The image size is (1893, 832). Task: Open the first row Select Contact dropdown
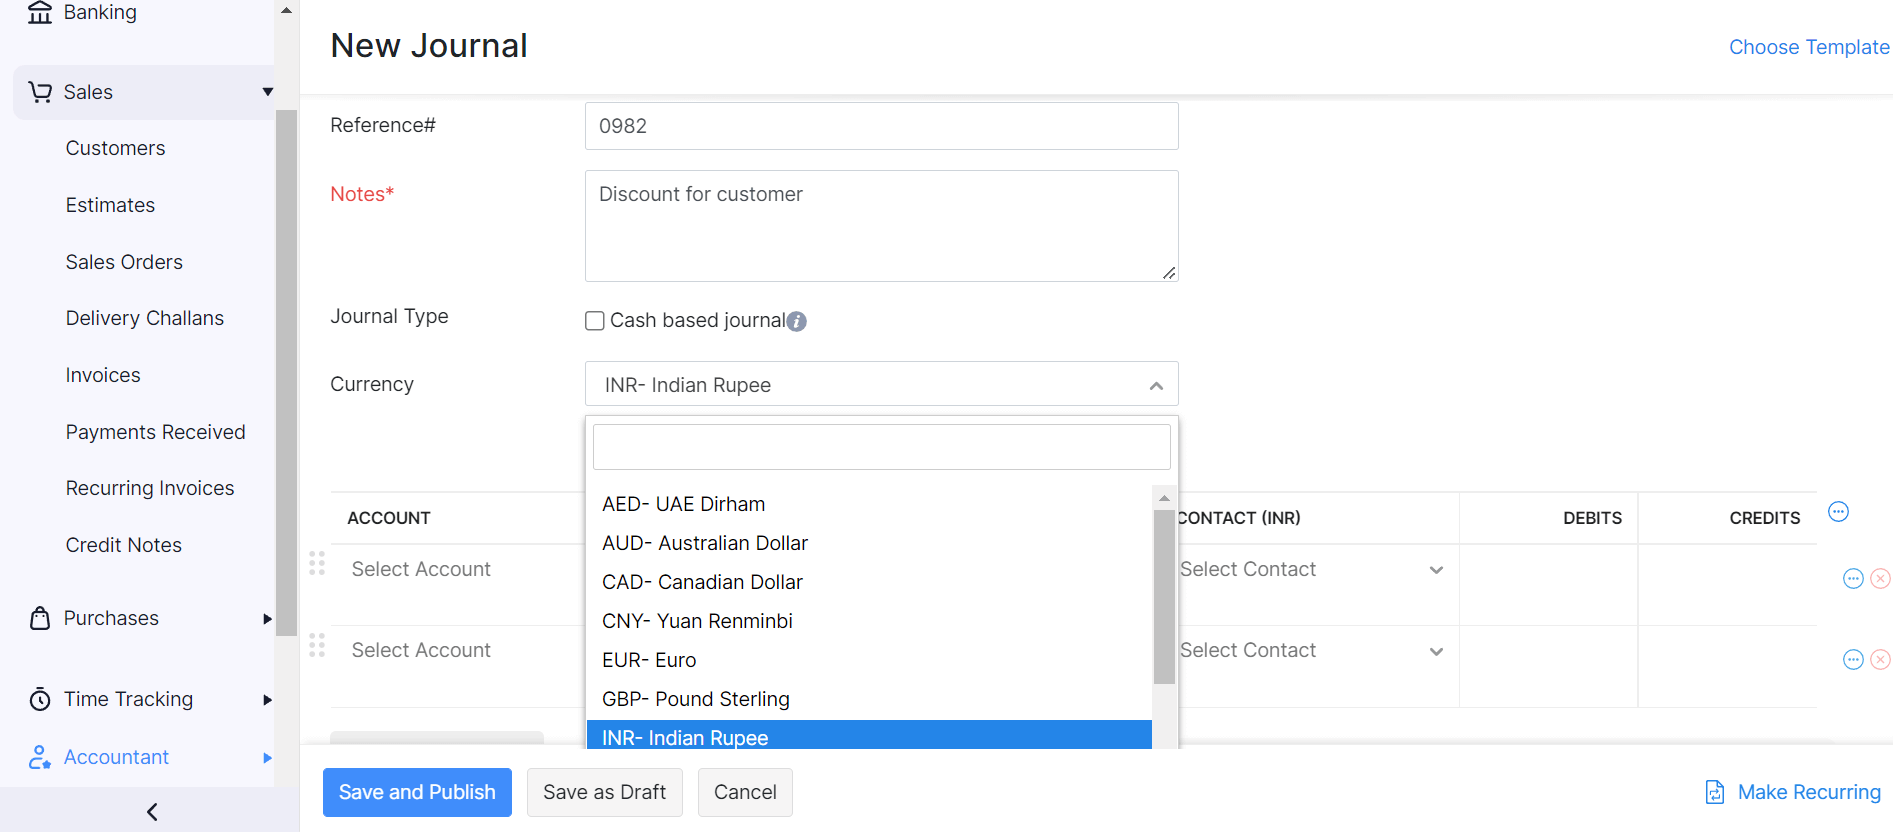[x=1310, y=570]
